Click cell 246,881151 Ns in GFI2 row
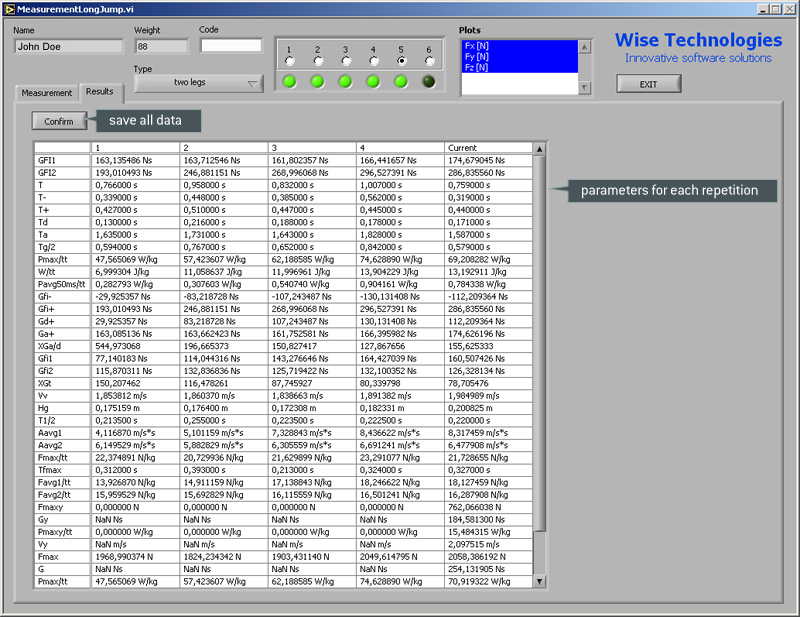This screenshot has width=800, height=617. point(223,172)
